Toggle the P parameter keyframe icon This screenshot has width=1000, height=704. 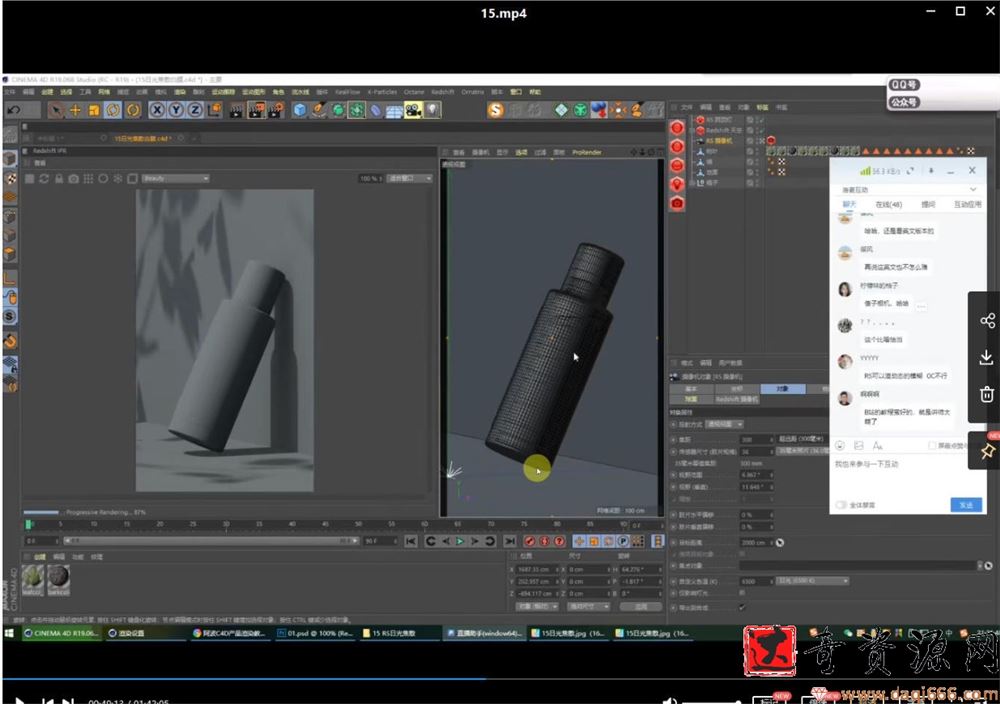(623, 541)
